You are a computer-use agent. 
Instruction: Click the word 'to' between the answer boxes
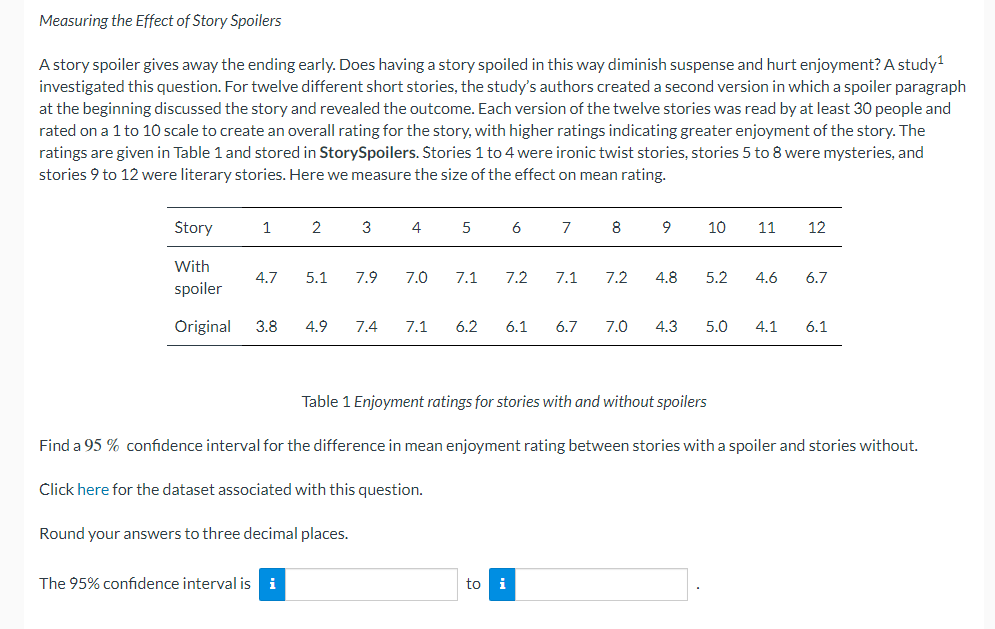pos(473,584)
